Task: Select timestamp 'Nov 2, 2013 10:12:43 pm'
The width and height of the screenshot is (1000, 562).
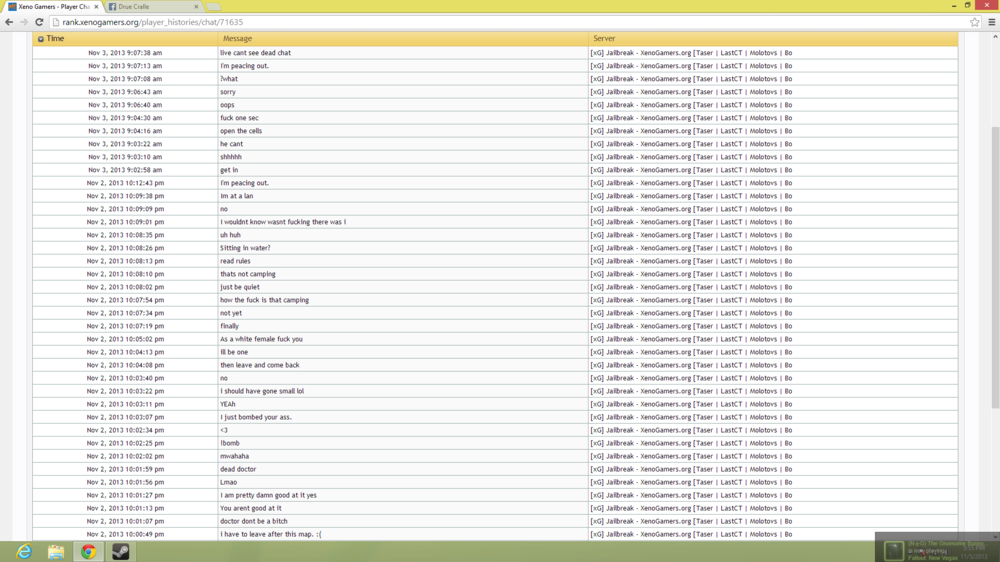Action: [x=125, y=183]
